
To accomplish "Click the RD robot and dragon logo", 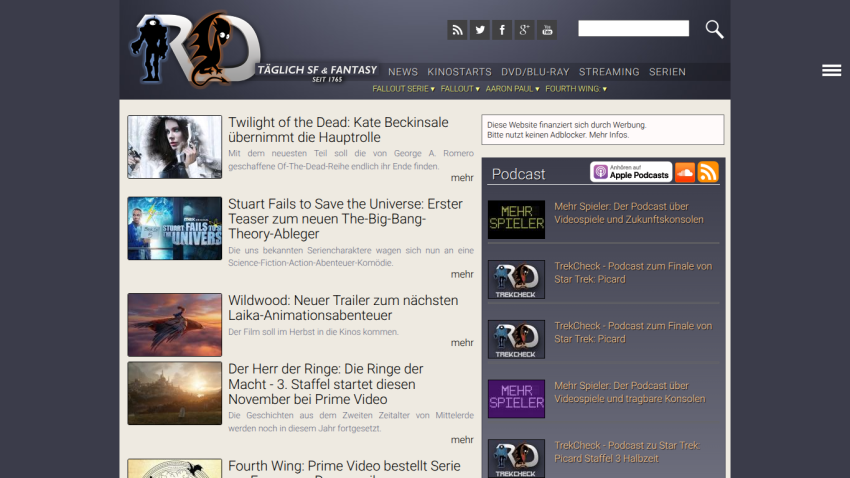I will coord(195,49).
